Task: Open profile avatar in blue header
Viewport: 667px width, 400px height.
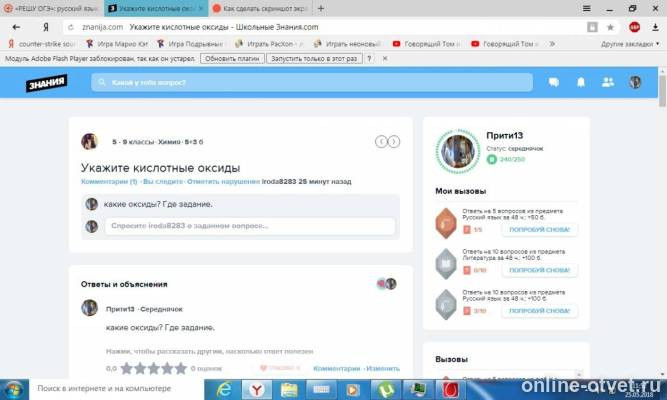Action: coord(635,82)
